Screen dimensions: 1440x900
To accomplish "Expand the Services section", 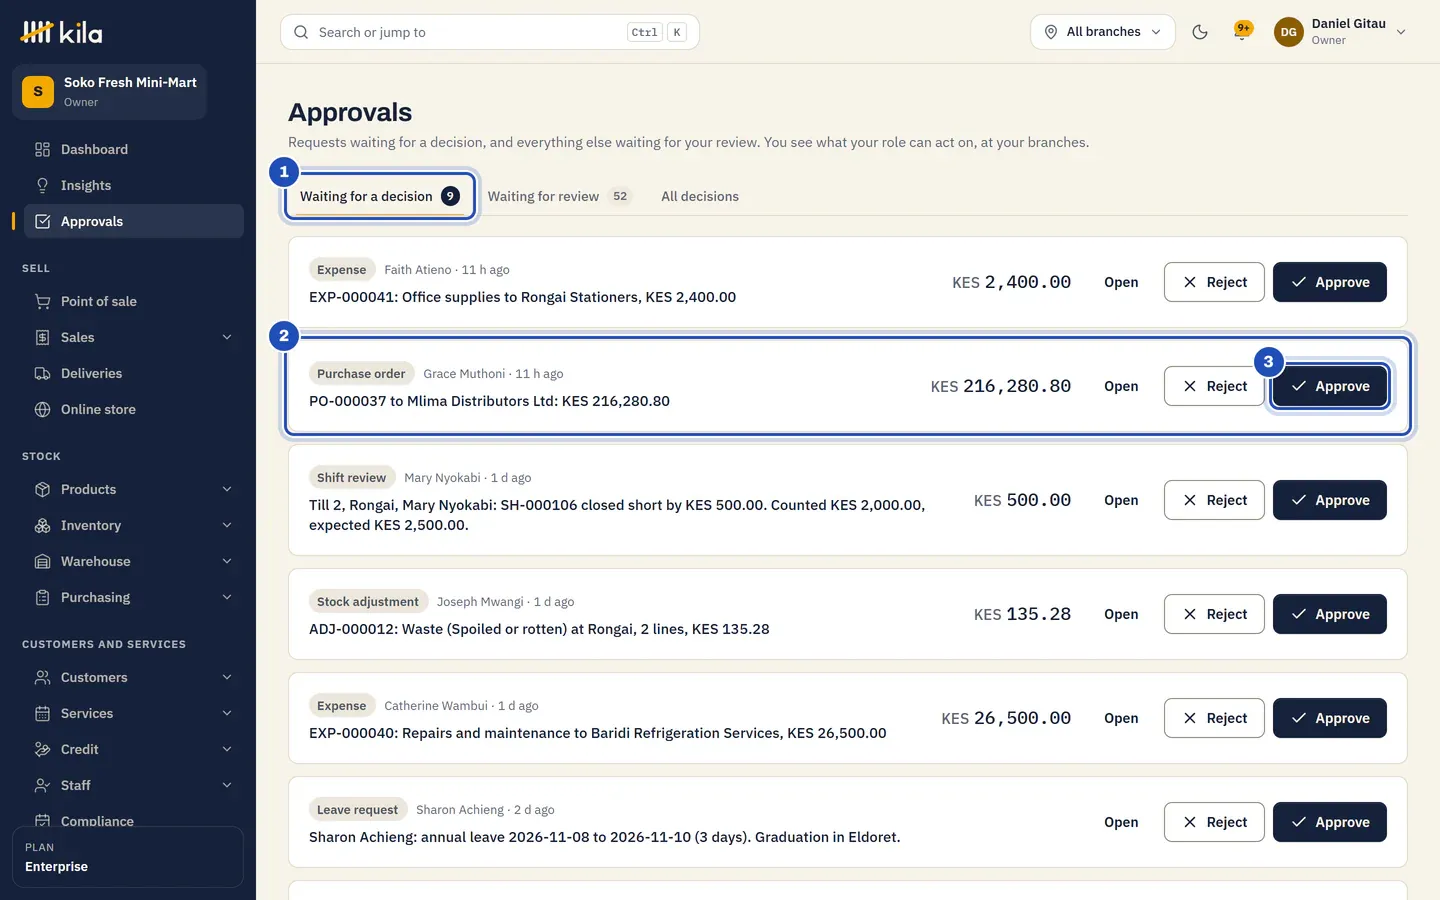I will tap(133, 713).
